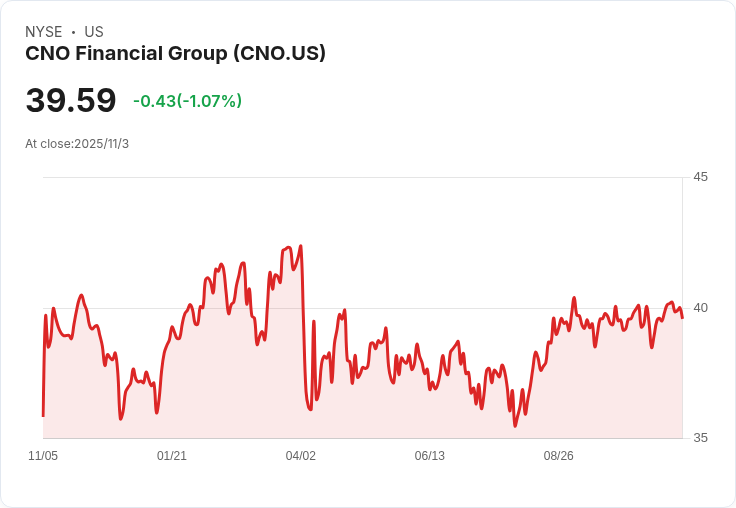Click the US market label

click(94, 32)
